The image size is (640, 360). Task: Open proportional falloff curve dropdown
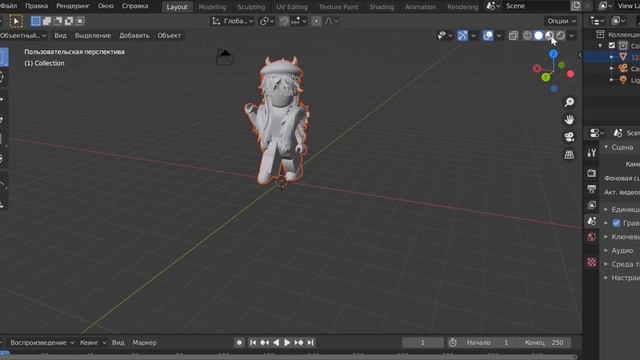click(331, 21)
